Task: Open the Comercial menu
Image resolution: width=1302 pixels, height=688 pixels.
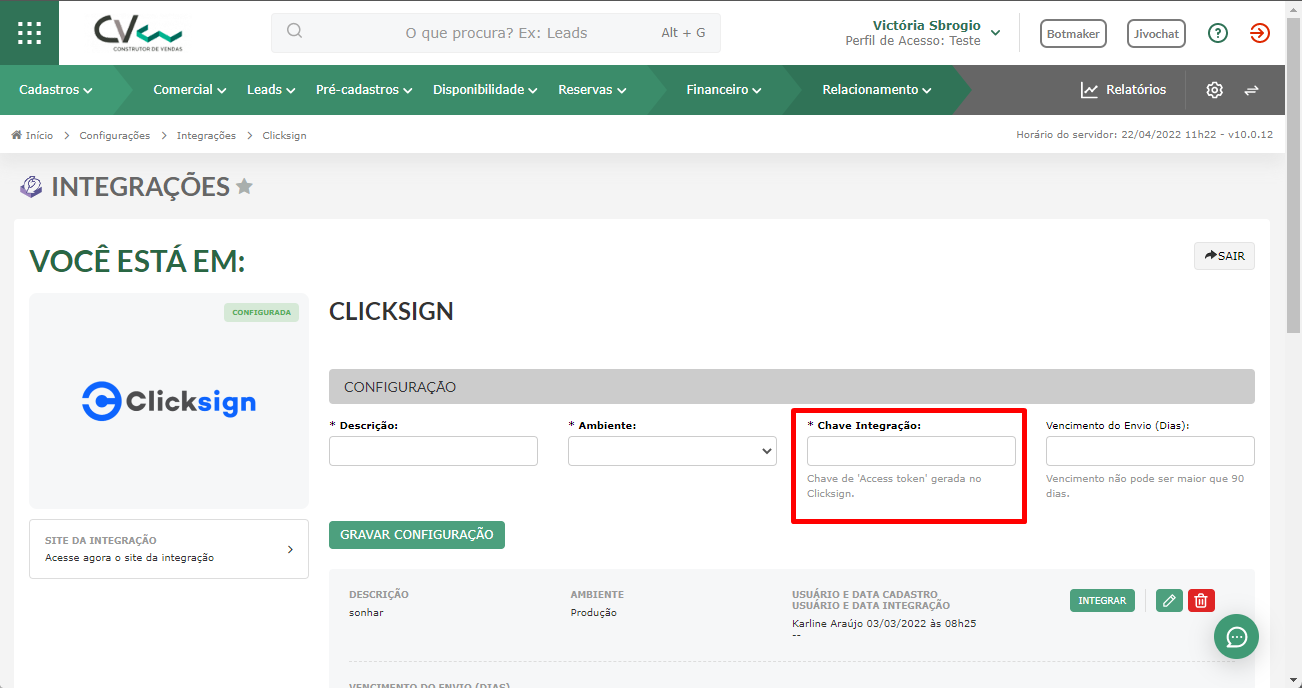Action: [x=190, y=90]
